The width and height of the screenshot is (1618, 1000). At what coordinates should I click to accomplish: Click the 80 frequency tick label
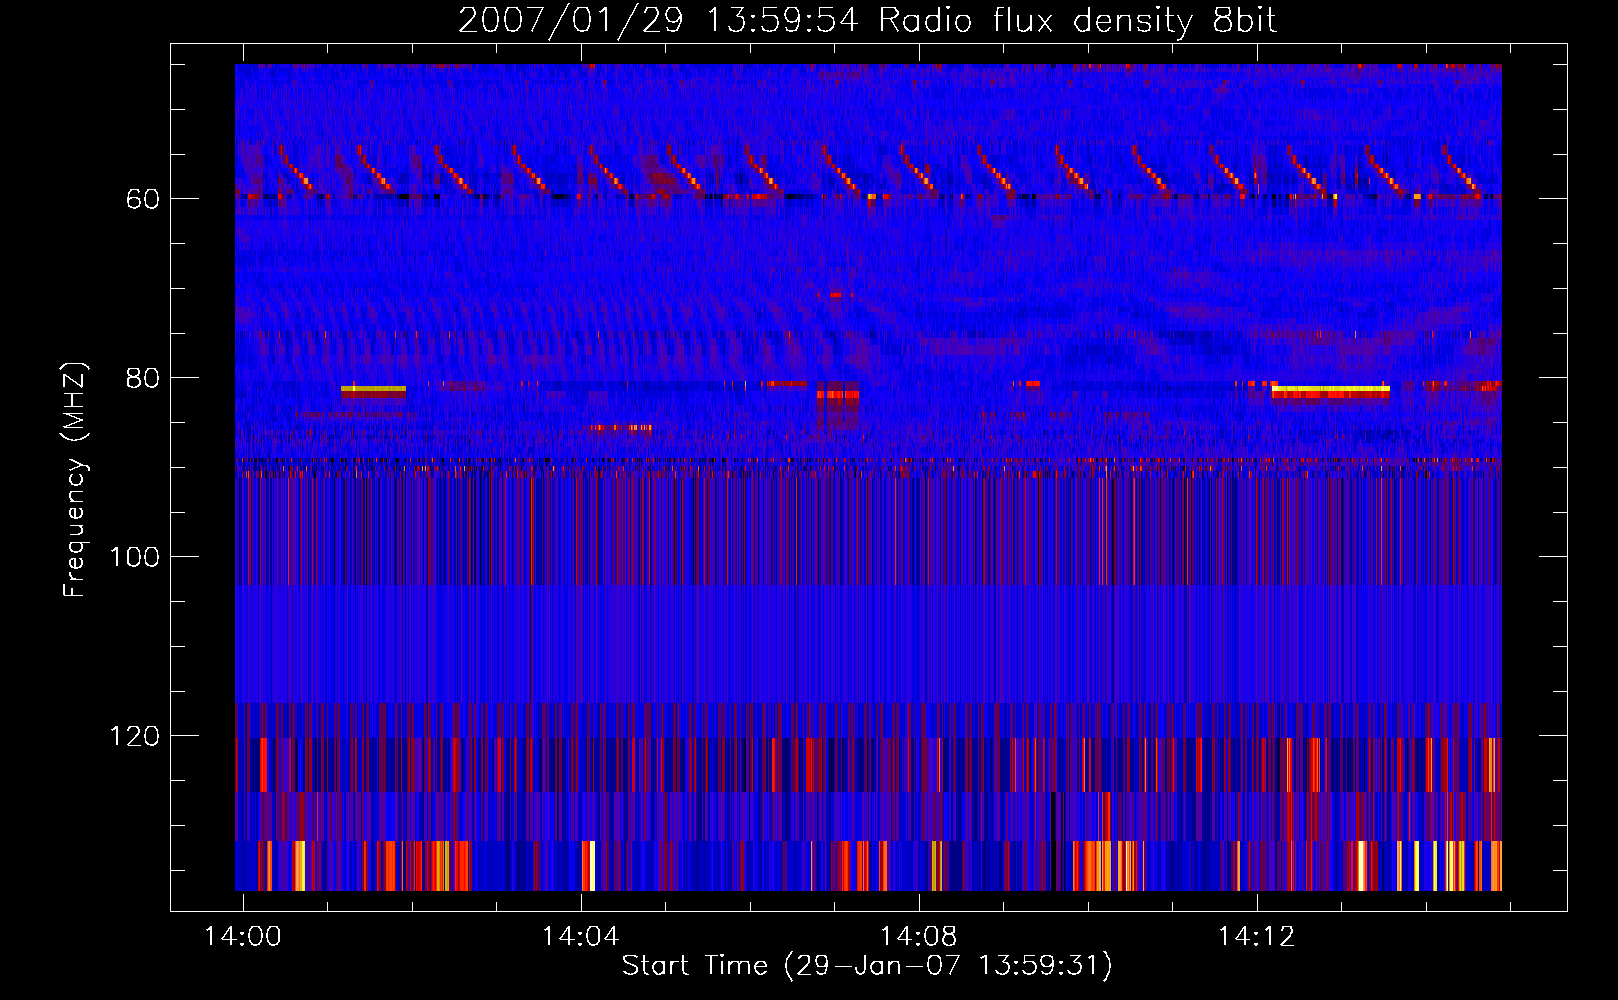coord(143,378)
